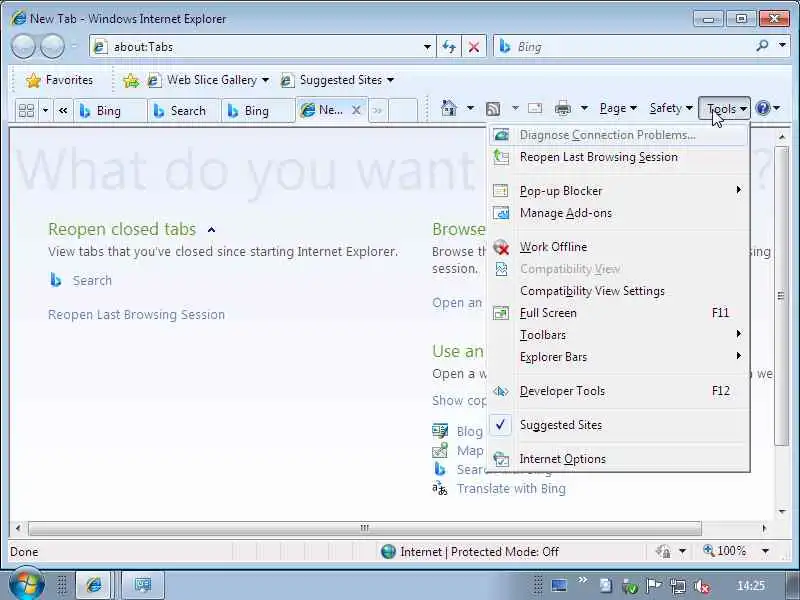Click the horizontal scrollbar thumb
Viewport: 800px width, 600px height.
pos(365,528)
